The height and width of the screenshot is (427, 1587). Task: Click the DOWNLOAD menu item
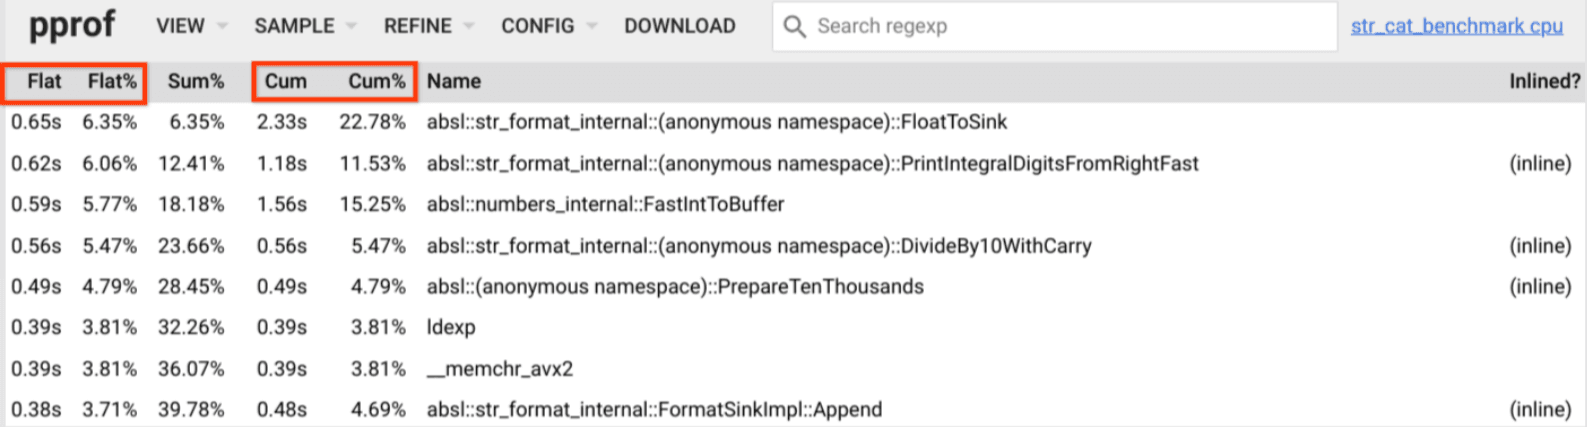[x=680, y=26]
